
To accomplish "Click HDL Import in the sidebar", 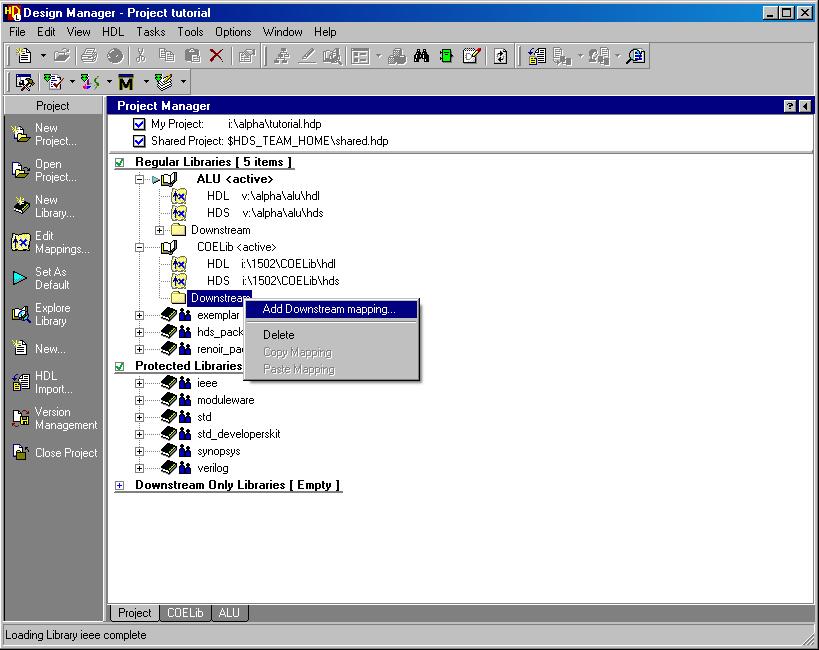I will pyautogui.click(x=42, y=382).
